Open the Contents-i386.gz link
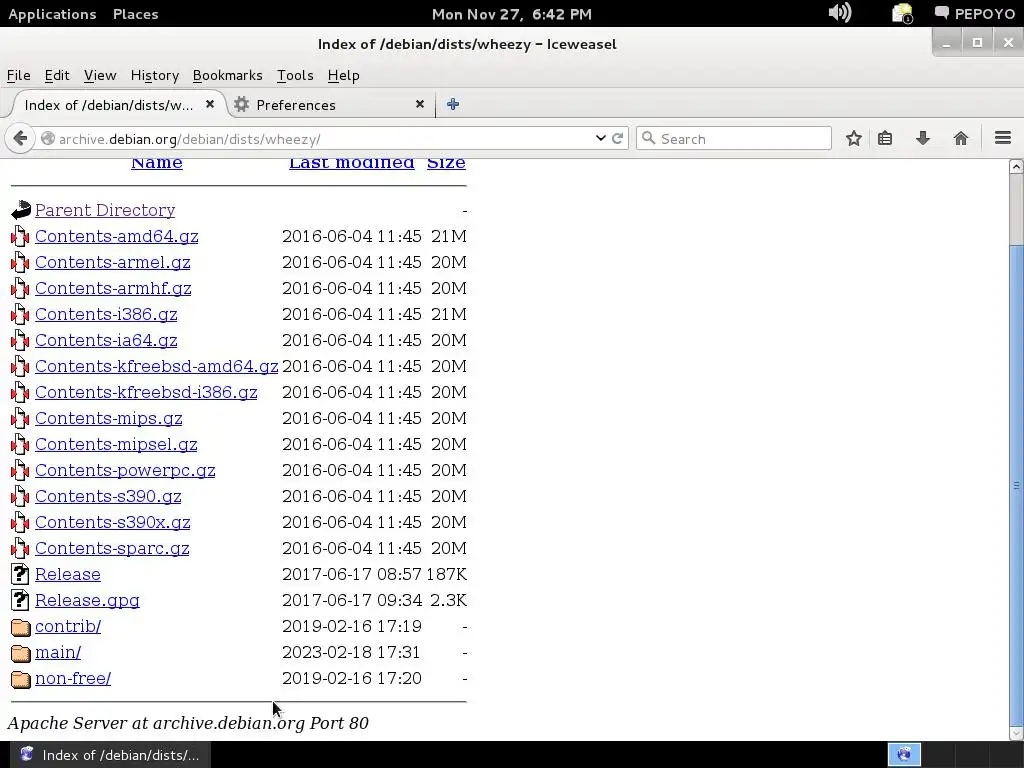 pyautogui.click(x=106, y=314)
